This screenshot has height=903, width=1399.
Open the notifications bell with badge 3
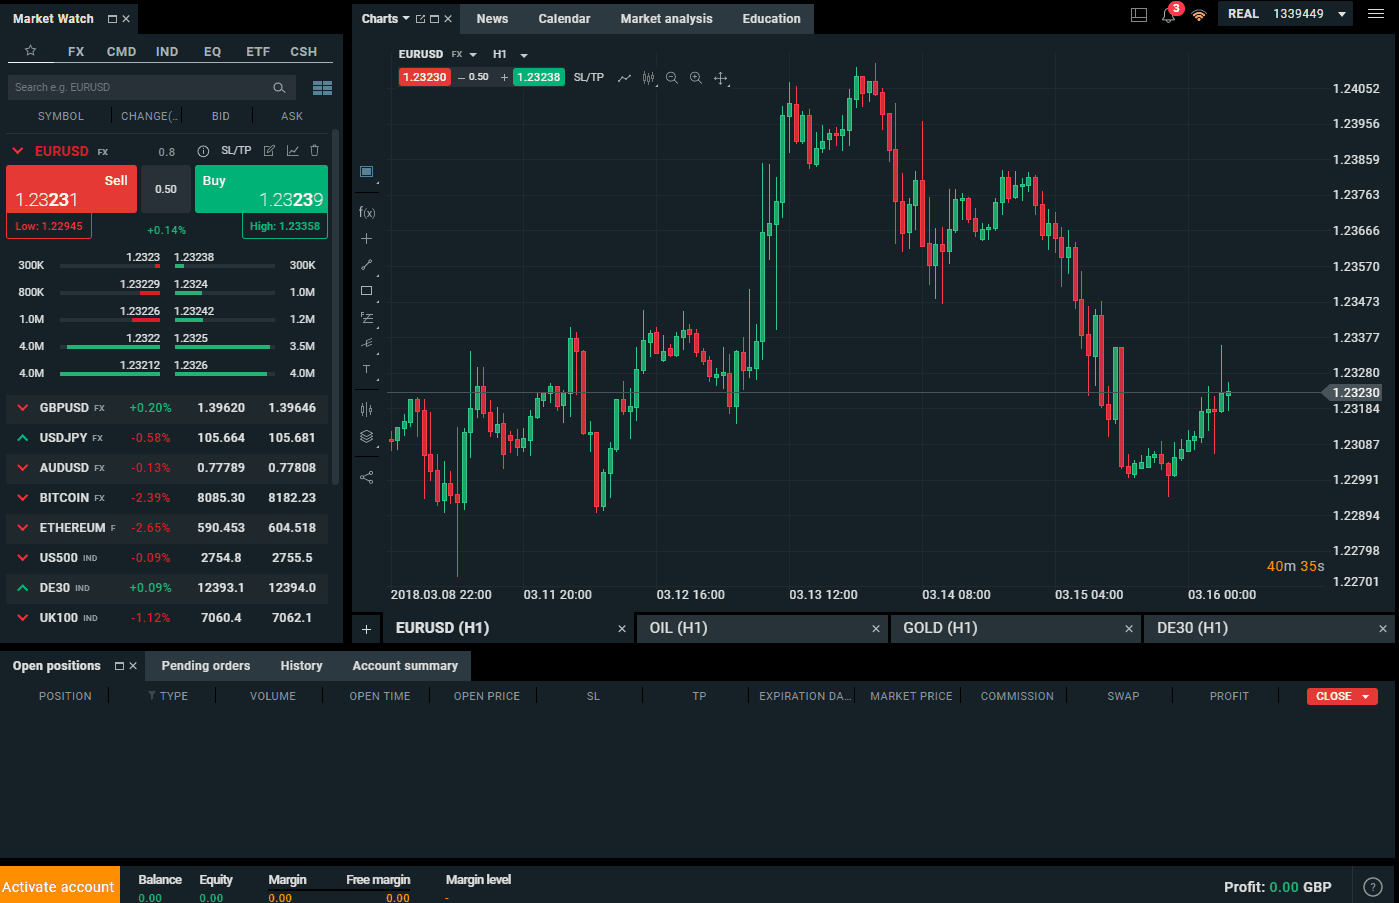point(1168,17)
